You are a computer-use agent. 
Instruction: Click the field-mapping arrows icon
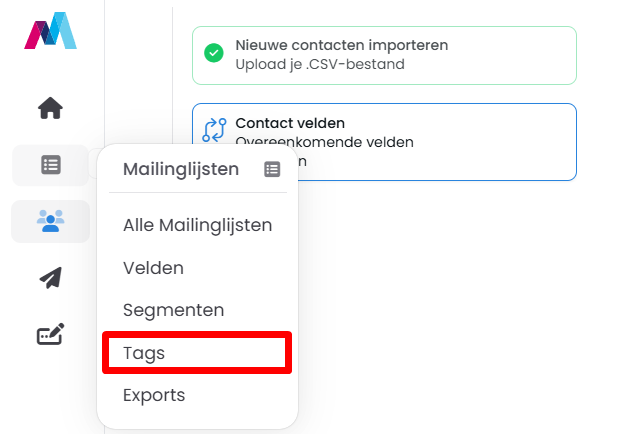pos(214,131)
